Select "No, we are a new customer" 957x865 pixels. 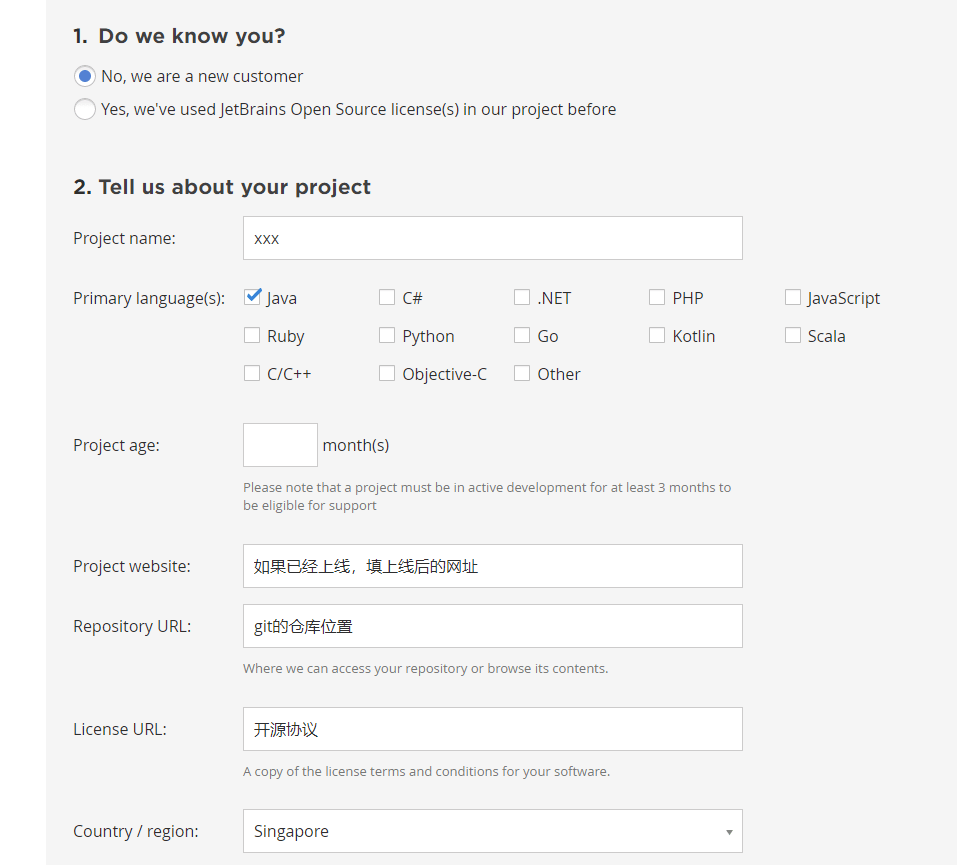85,76
